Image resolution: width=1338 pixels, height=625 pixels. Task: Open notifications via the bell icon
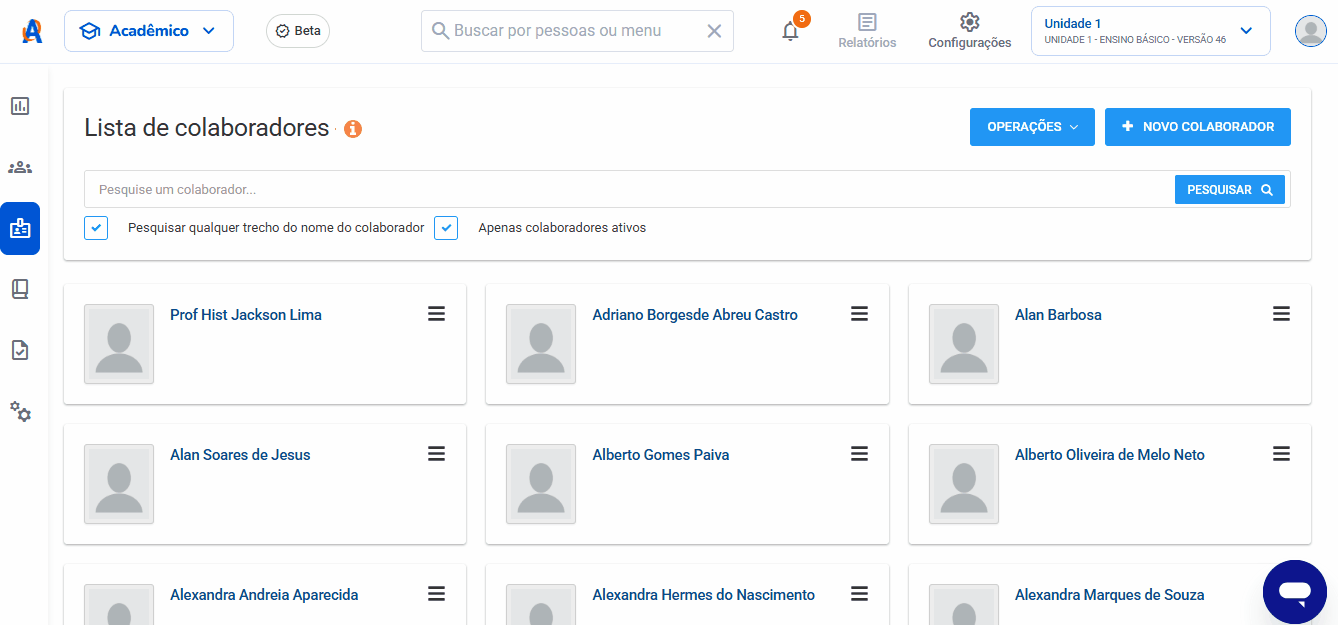click(790, 31)
